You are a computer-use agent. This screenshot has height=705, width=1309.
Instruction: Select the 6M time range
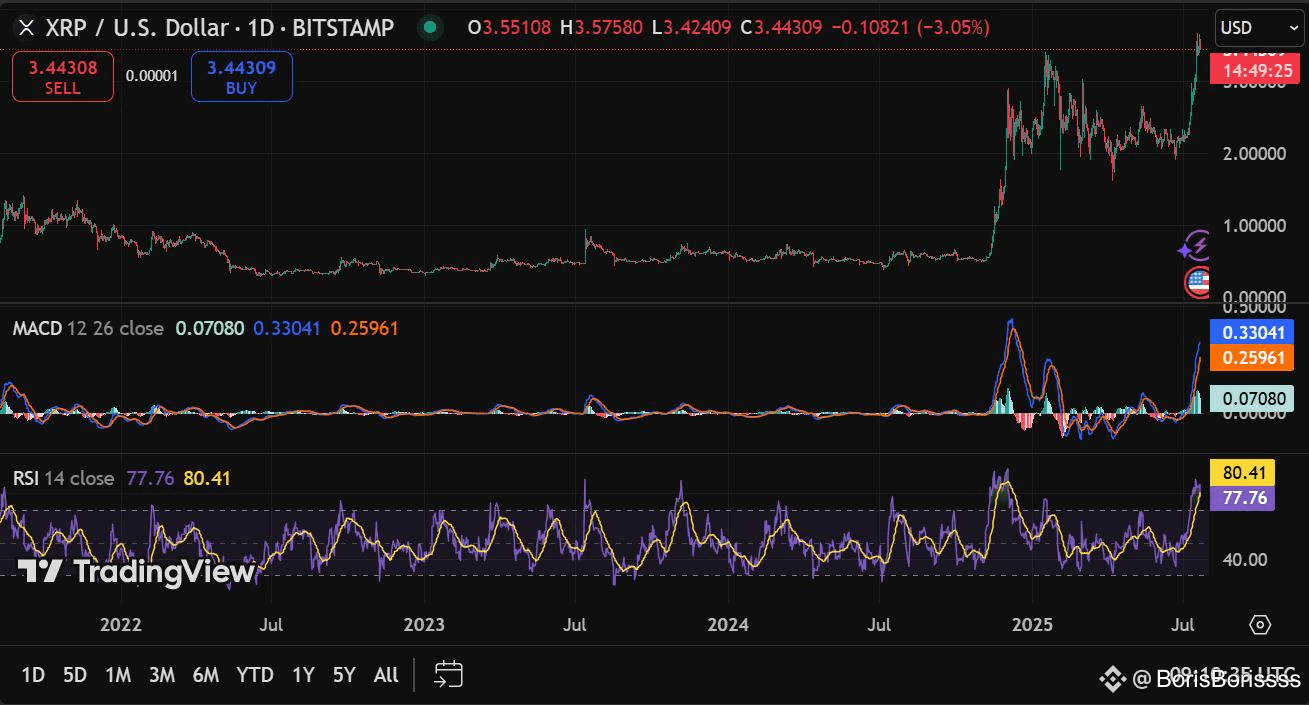tap(206, 675)
